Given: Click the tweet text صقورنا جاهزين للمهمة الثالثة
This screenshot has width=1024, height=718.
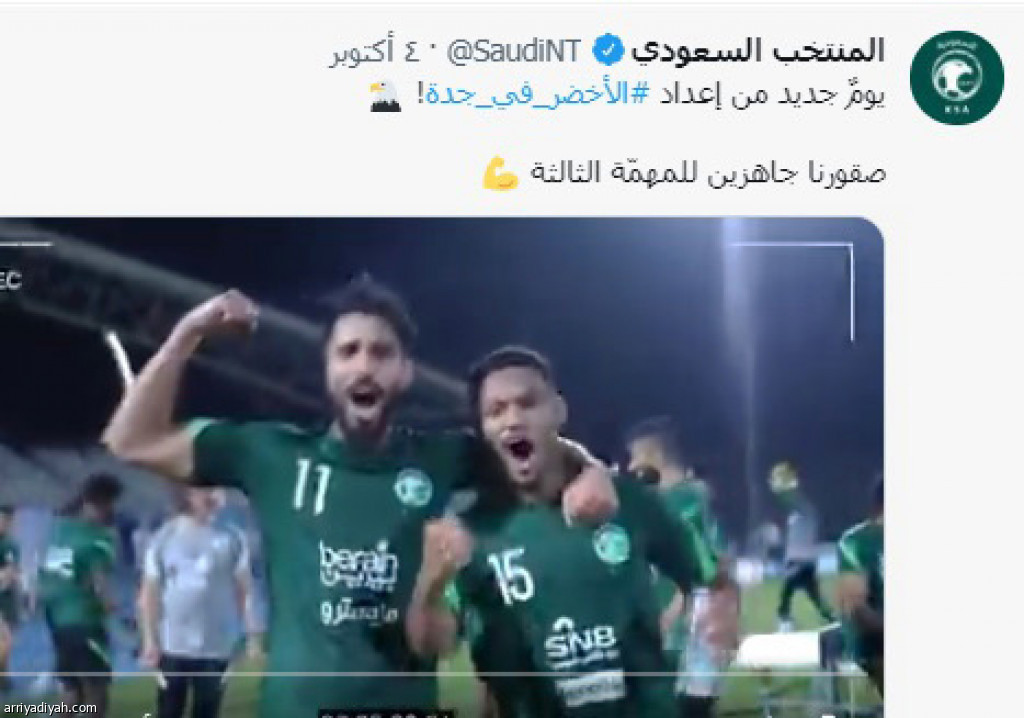Looking at the screenshot, I should [708, 173].
